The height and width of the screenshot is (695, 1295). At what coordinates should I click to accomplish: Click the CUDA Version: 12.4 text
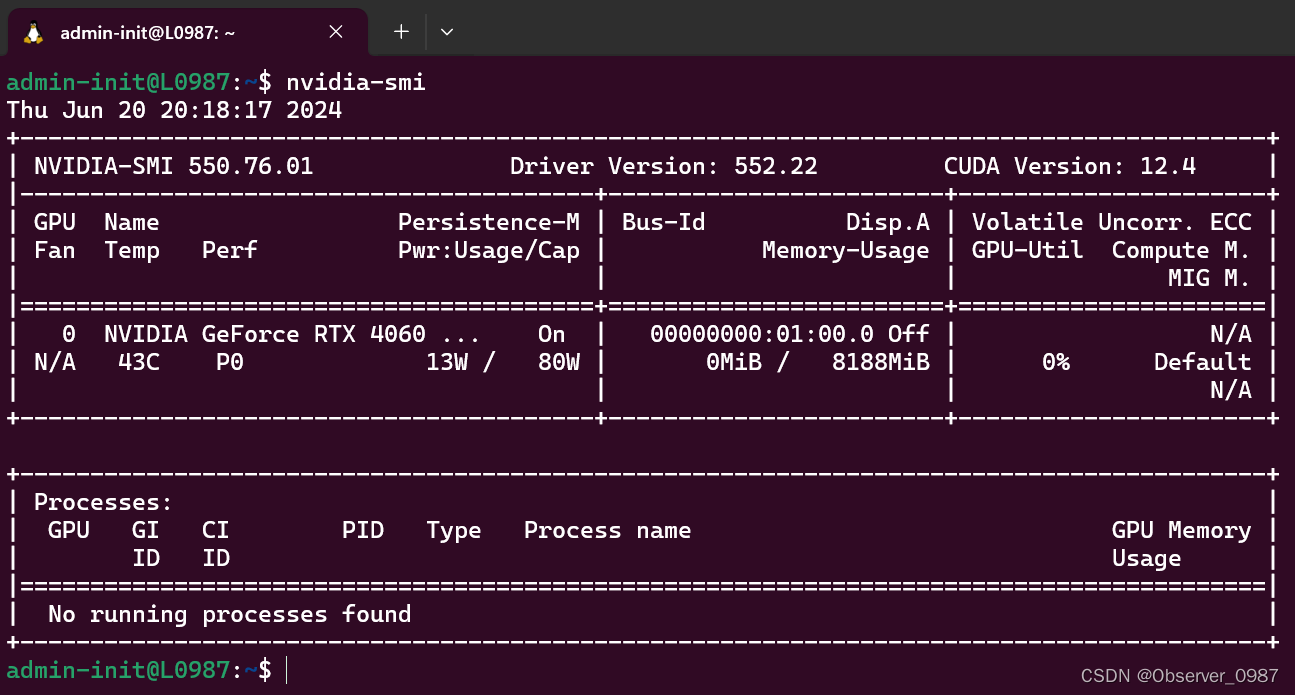pyautogui.click(x=1068, y=166)
